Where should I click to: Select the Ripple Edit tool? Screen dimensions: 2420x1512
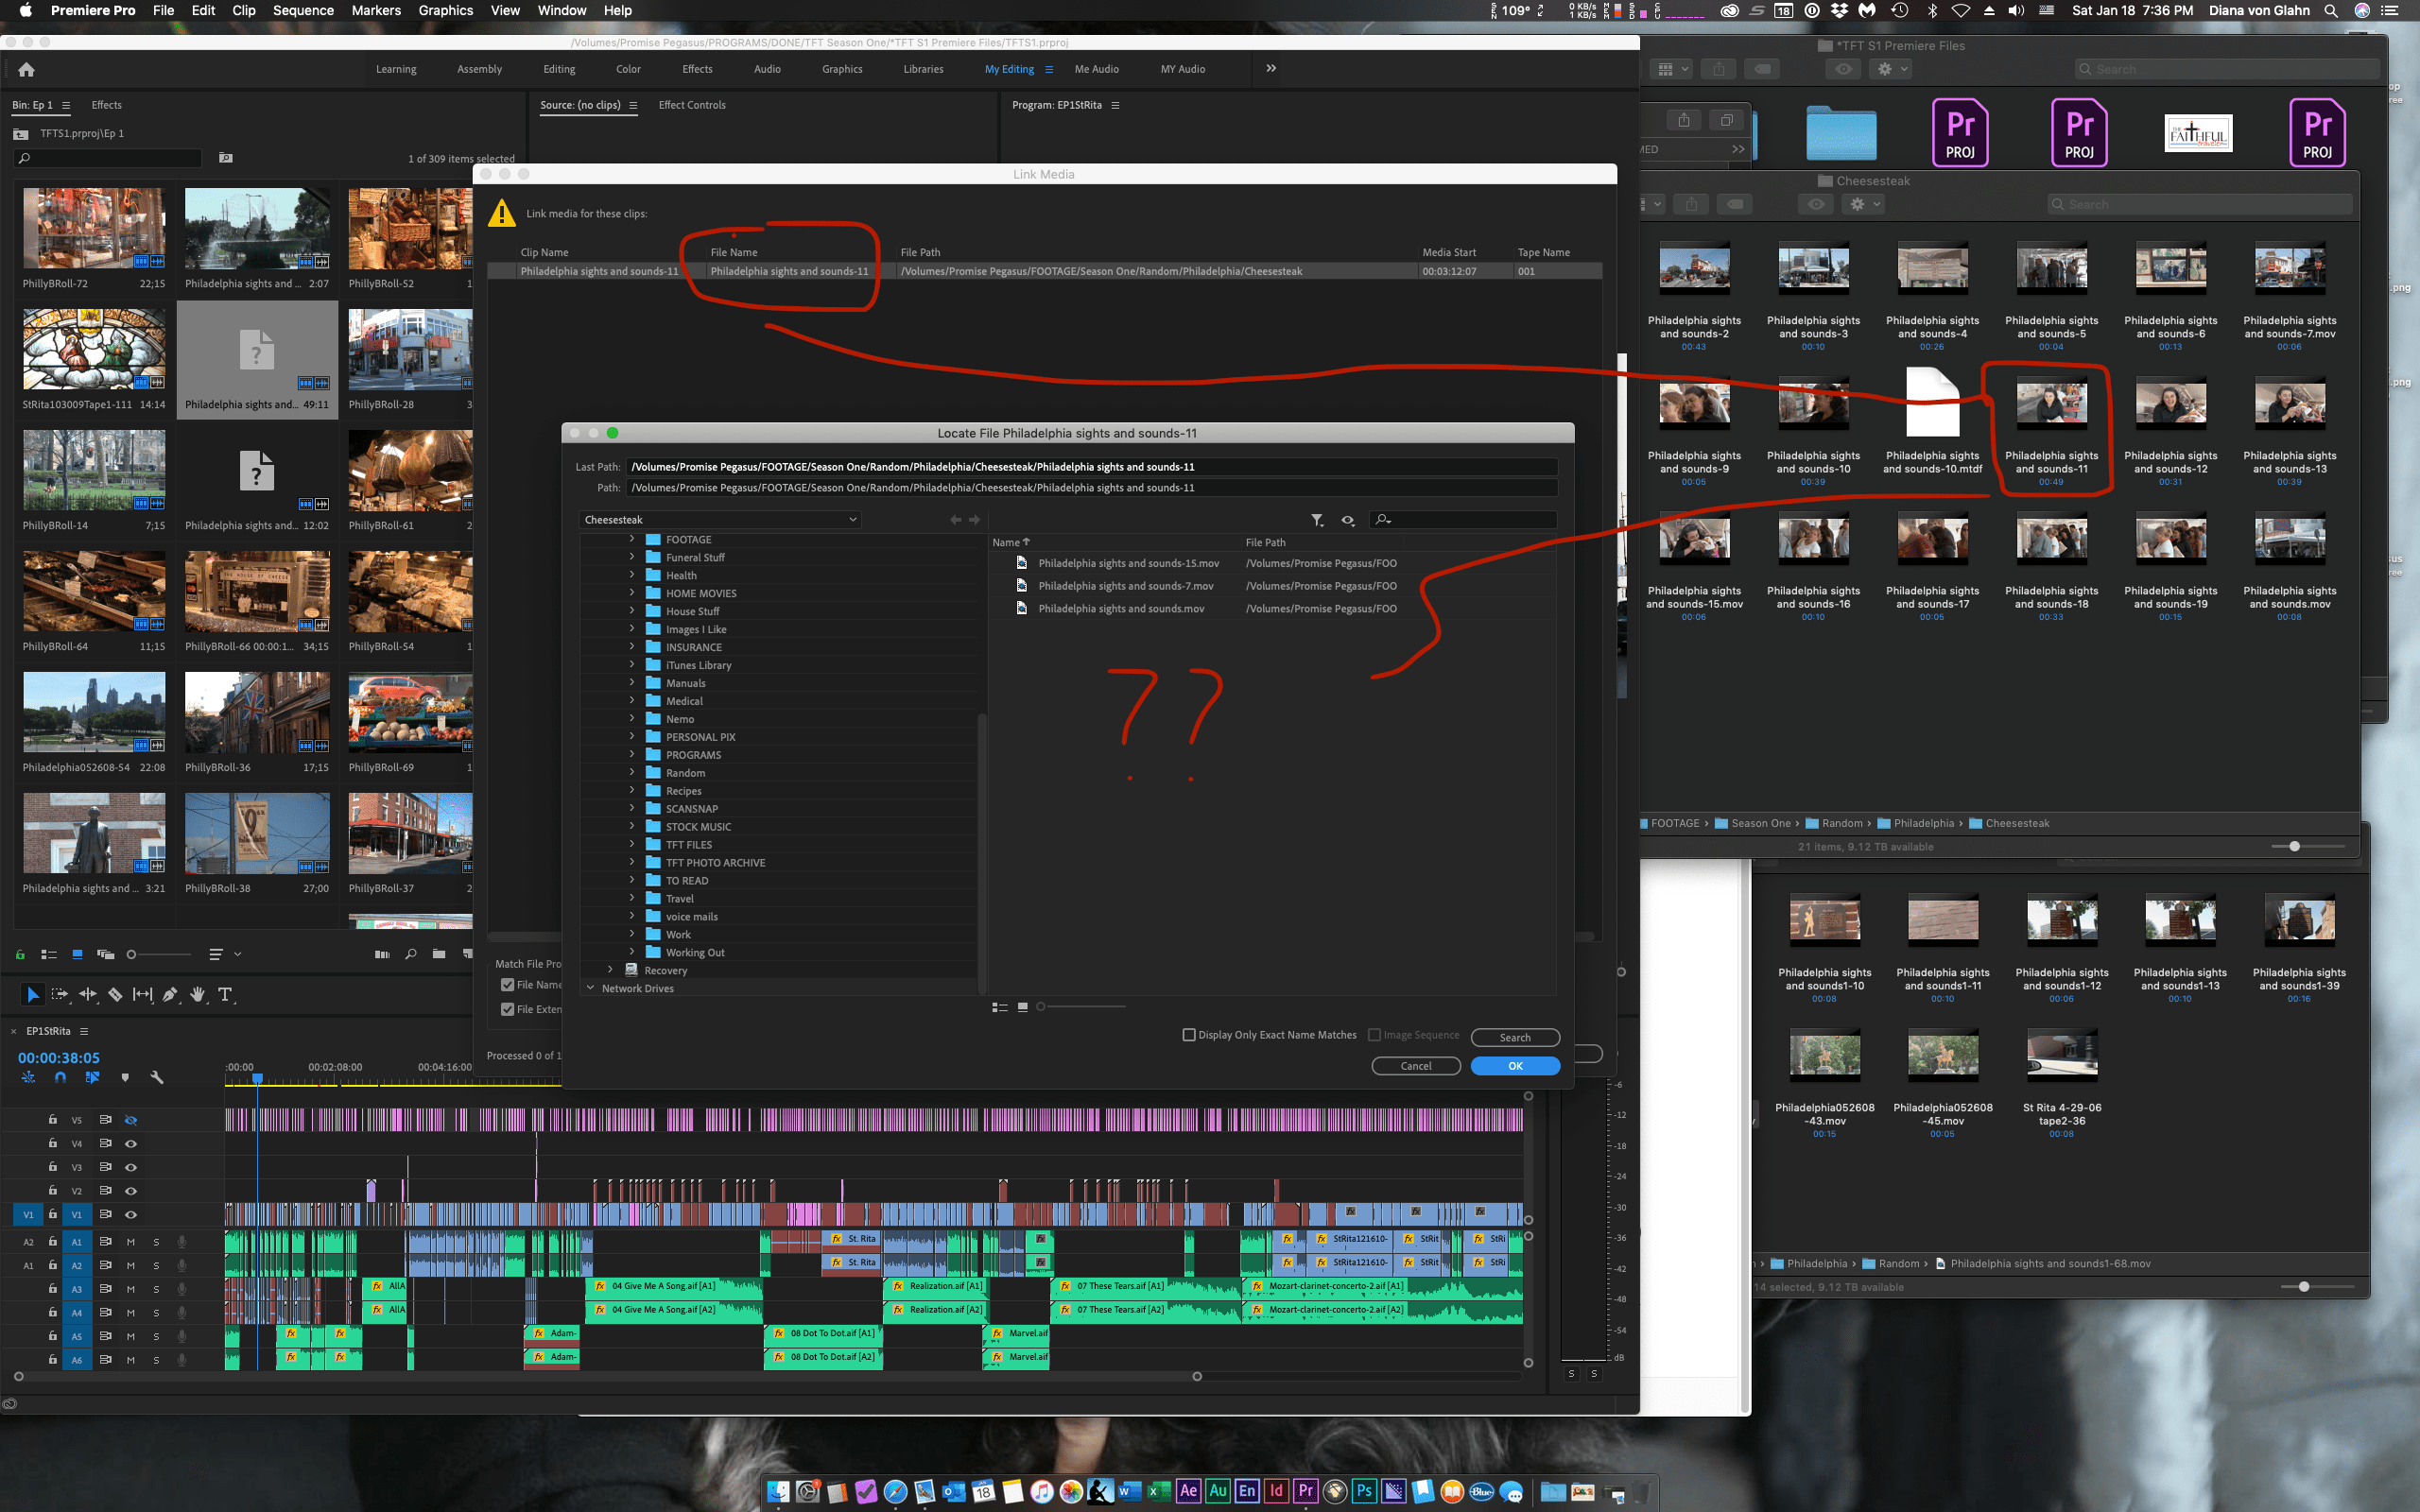(88, 995)
